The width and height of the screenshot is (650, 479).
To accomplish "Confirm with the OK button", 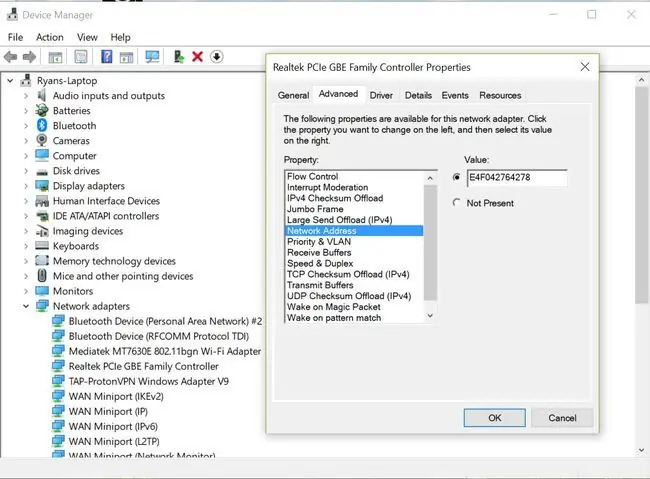I will 495,418.
